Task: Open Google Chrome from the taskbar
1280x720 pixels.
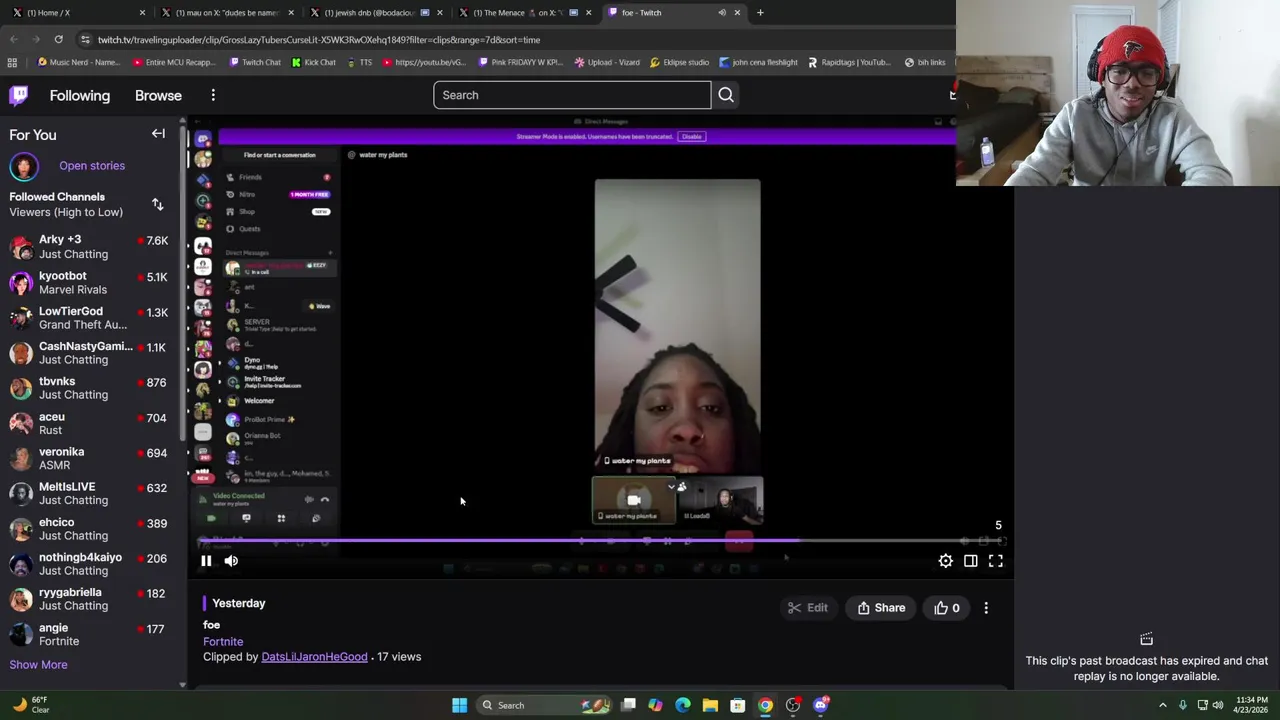Action: coord(765,705)
